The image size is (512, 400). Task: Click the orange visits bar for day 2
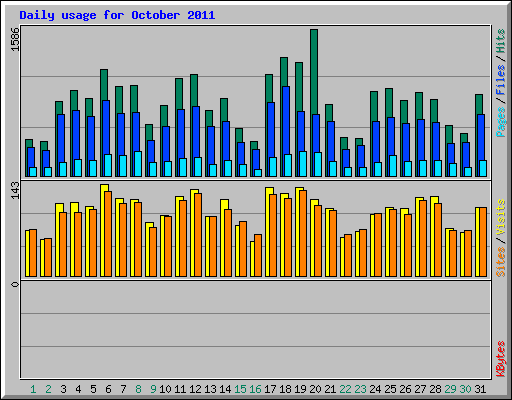click(48, 257)
